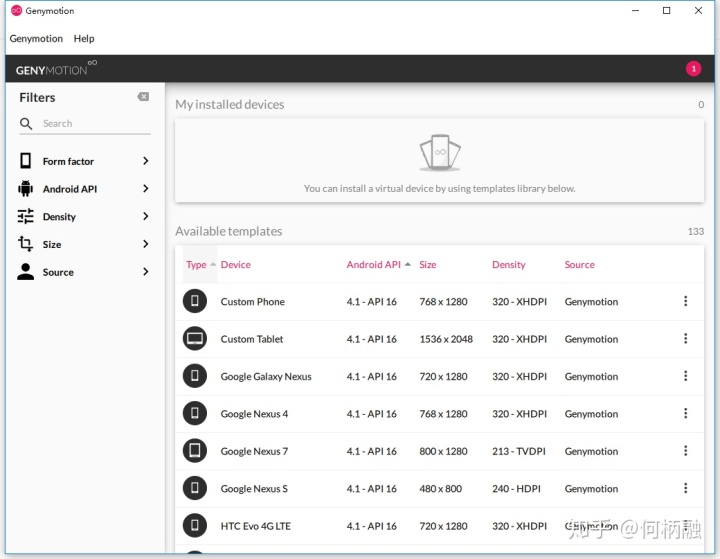This screenshot has width=720, height=559.
Task: Open the Genymotion menu
Action: [x=36, y=39]
